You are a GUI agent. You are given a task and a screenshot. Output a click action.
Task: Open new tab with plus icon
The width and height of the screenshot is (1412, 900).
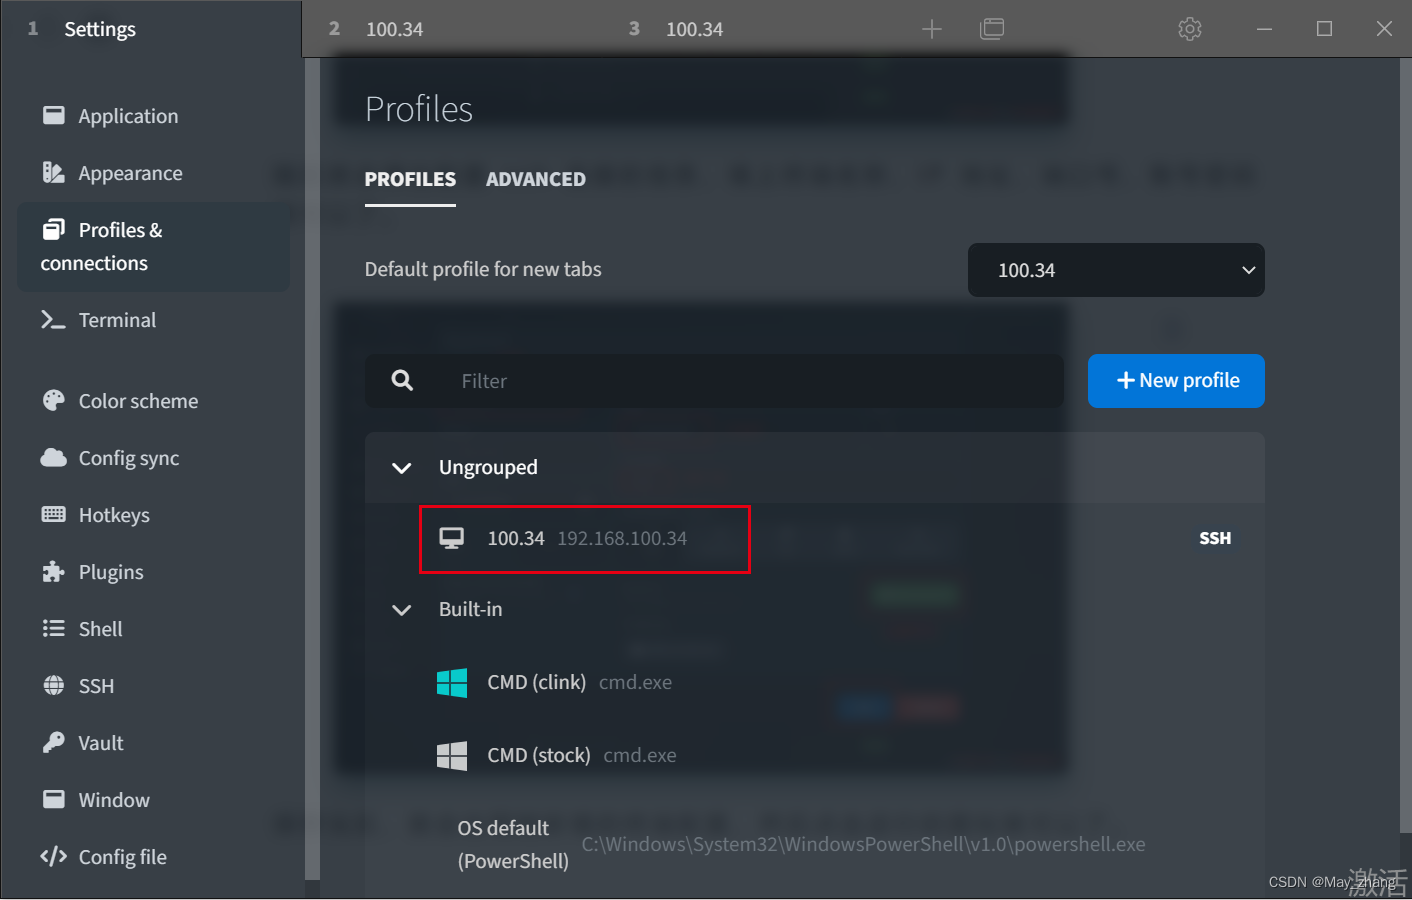(931, 29)
